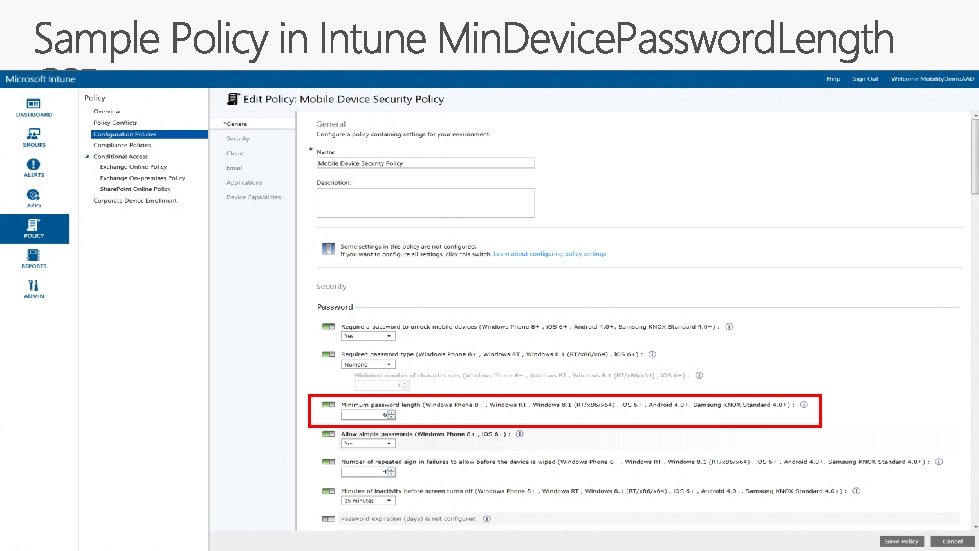The image size is (979, 551).
Task: Toggle Allow simple passwords switch
Action: point(328,434)
